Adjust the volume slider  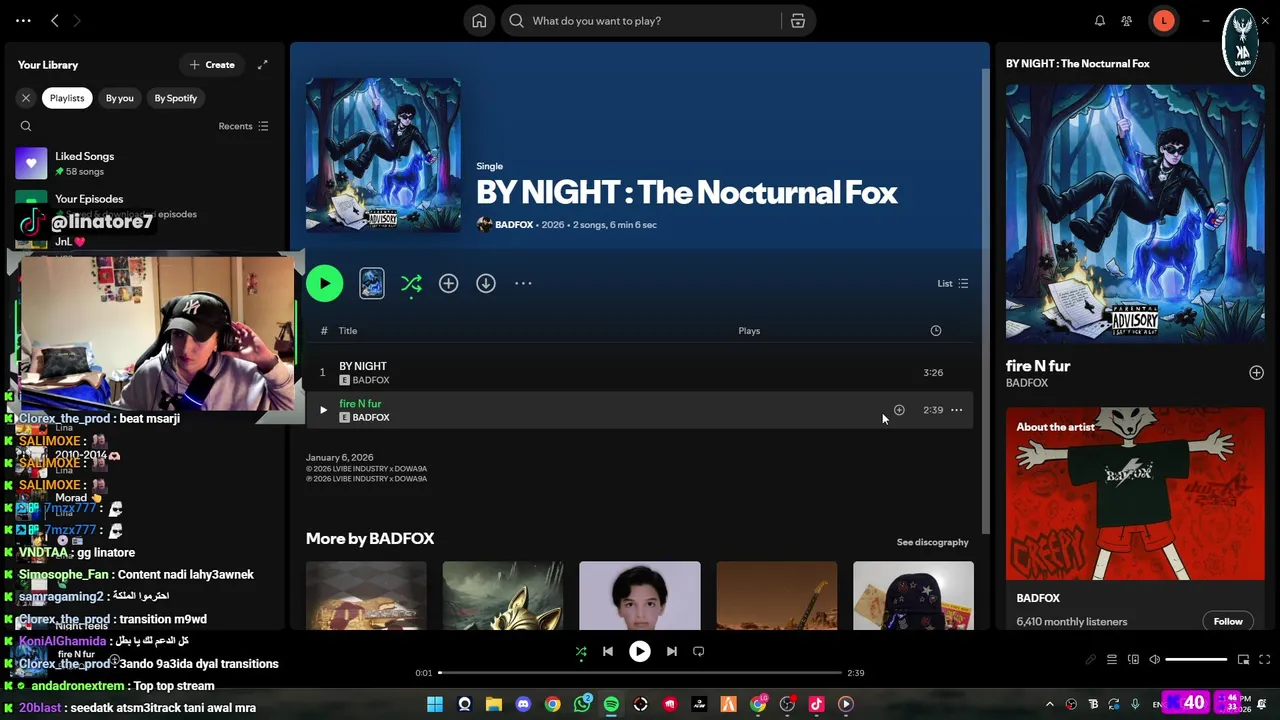[x=1196, y=660]
